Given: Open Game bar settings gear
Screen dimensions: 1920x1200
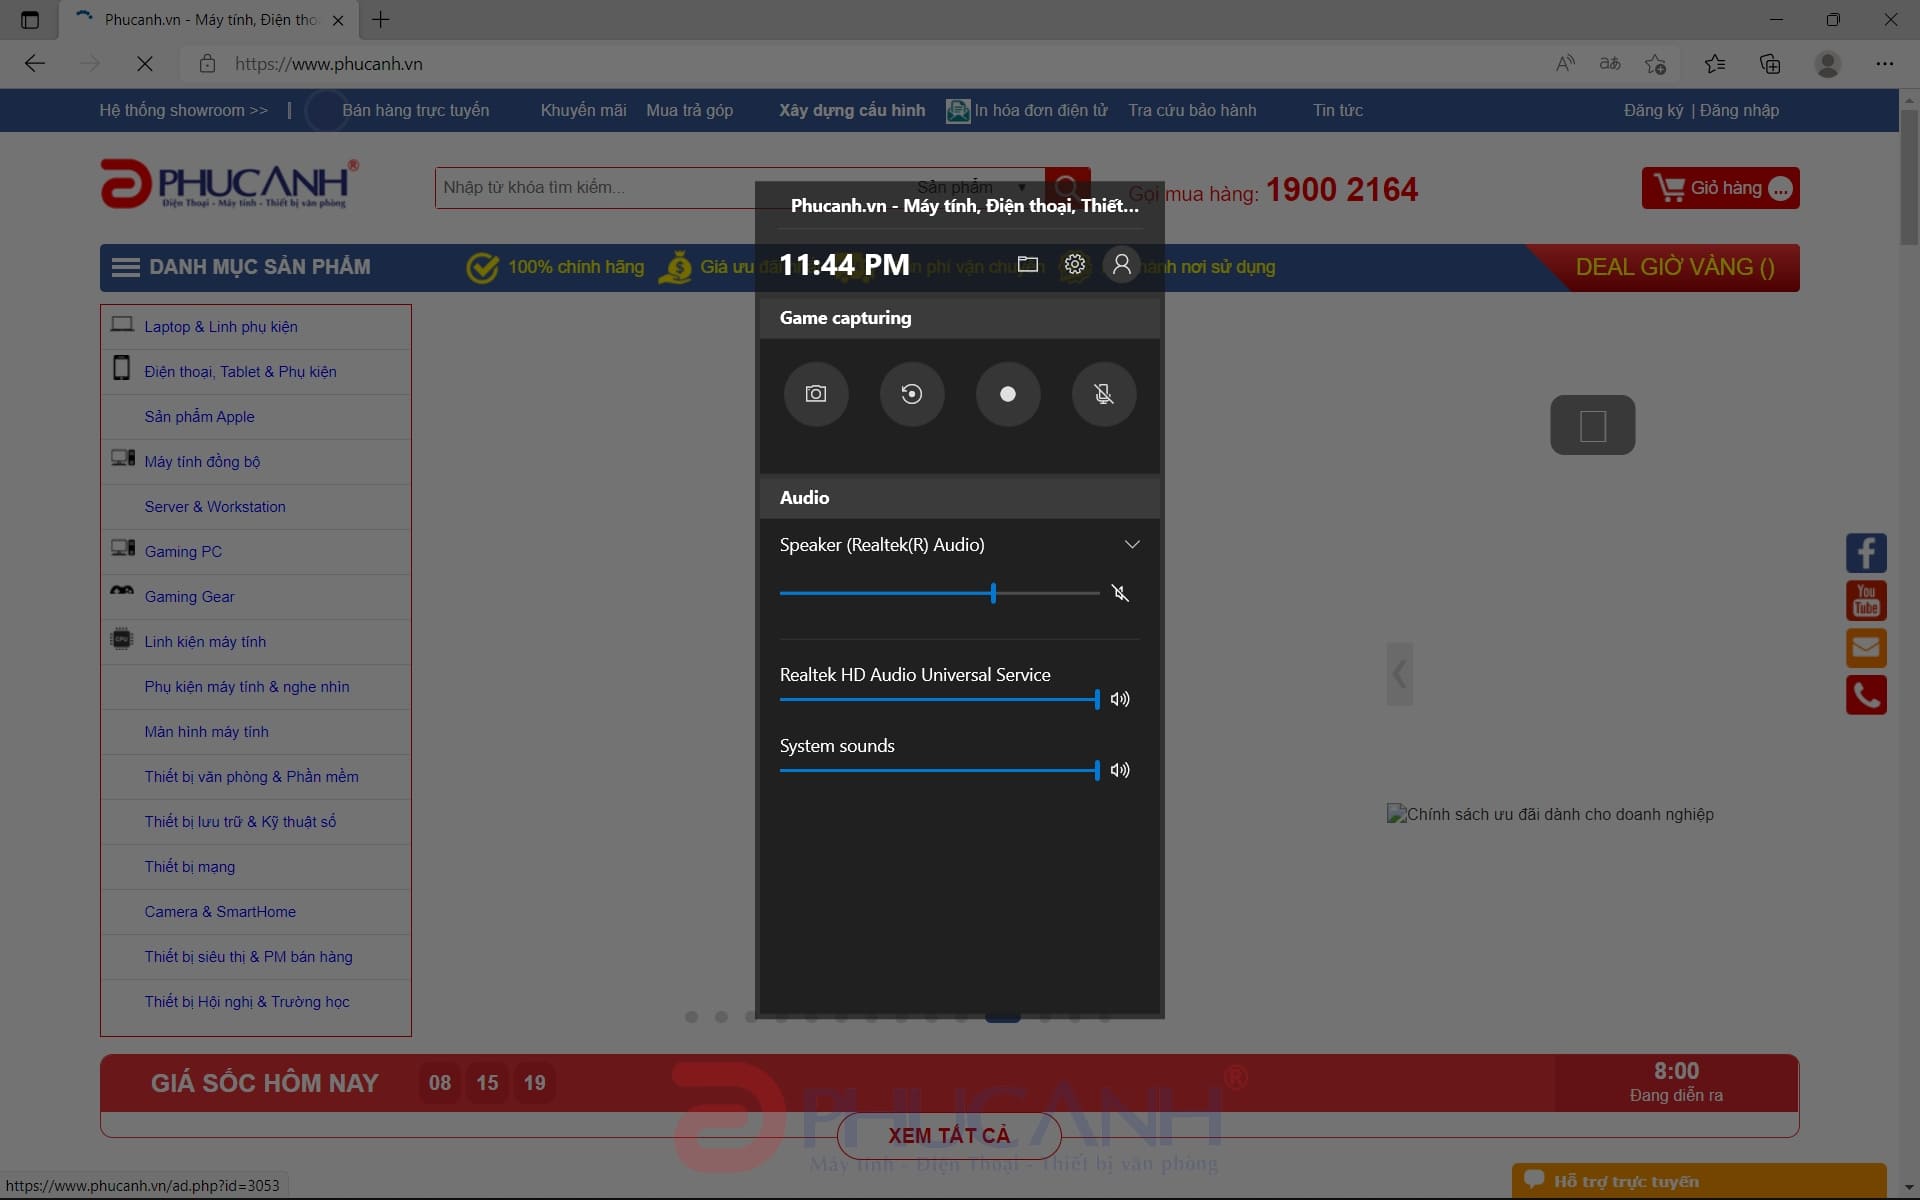Looking at the screenshot, I should click(1075, 264).
